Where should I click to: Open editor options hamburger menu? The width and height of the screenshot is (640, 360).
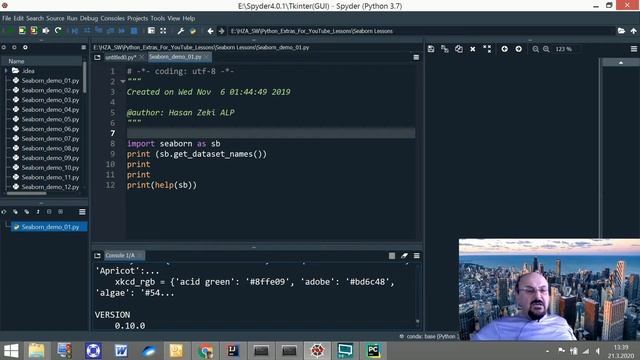[x=416, y=57]
